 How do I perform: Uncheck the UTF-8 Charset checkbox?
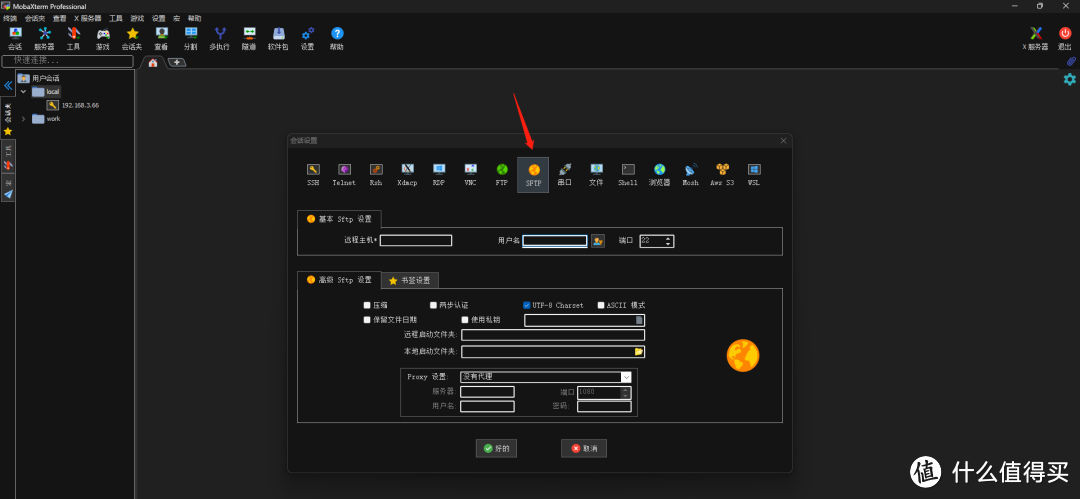pyautogui.click(x=527, y=305)
